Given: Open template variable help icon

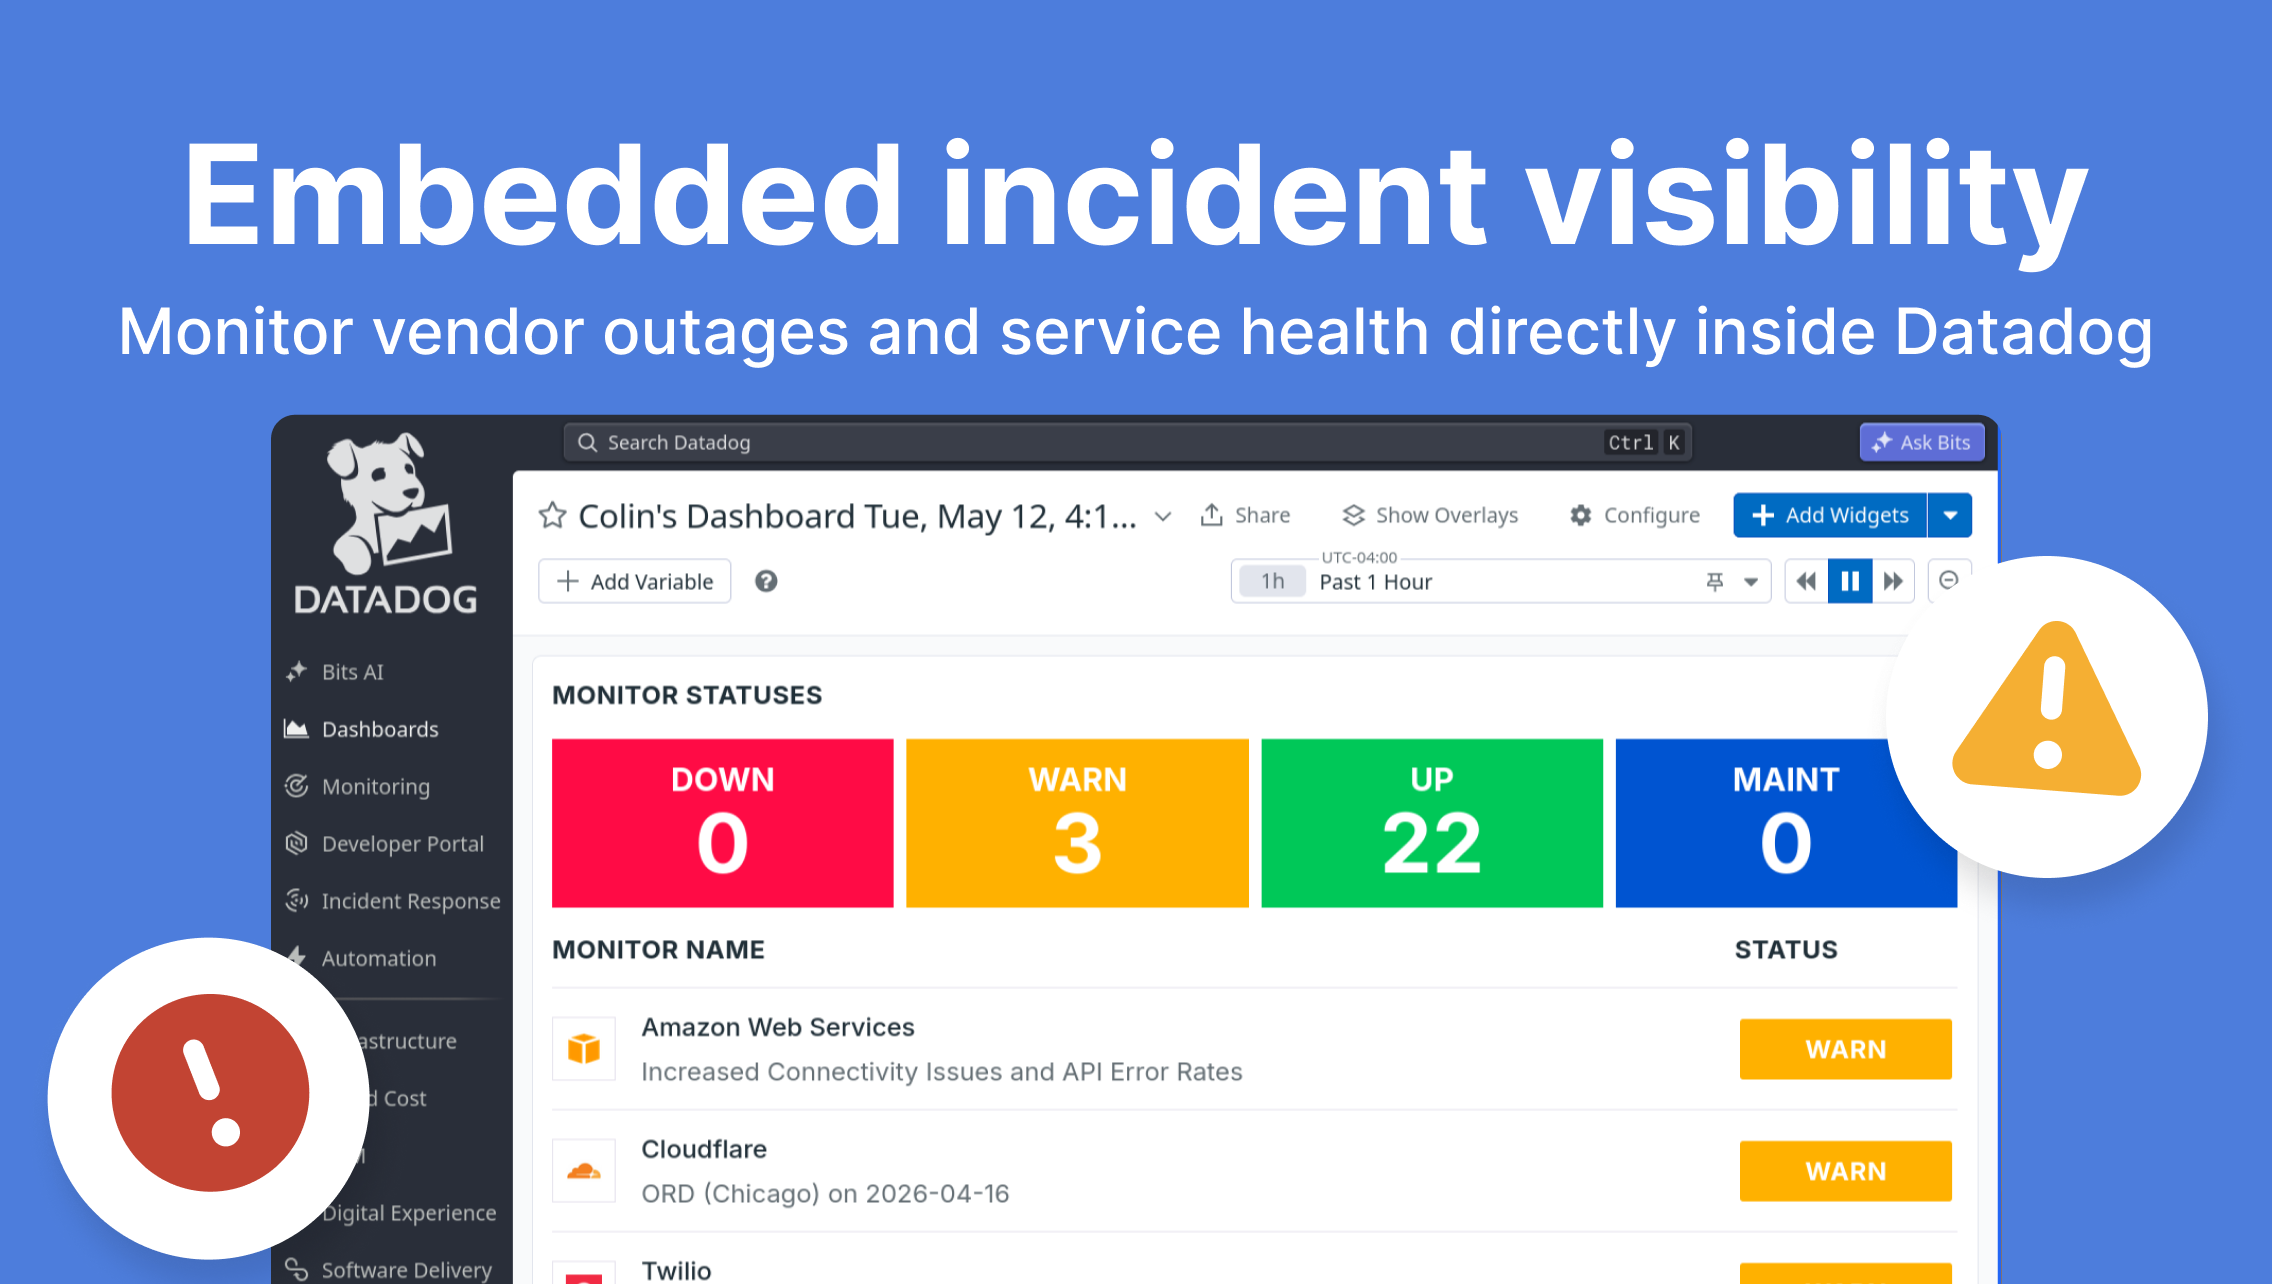Looking at the screenshot, I should (x=766, y=581).
